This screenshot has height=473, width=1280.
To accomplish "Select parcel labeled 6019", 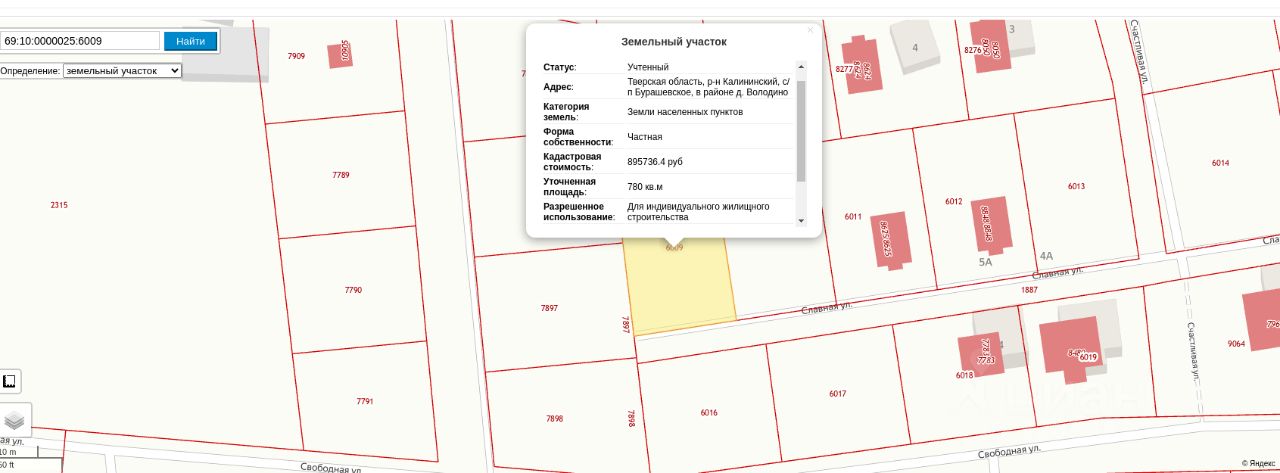I will [1088, 357].
